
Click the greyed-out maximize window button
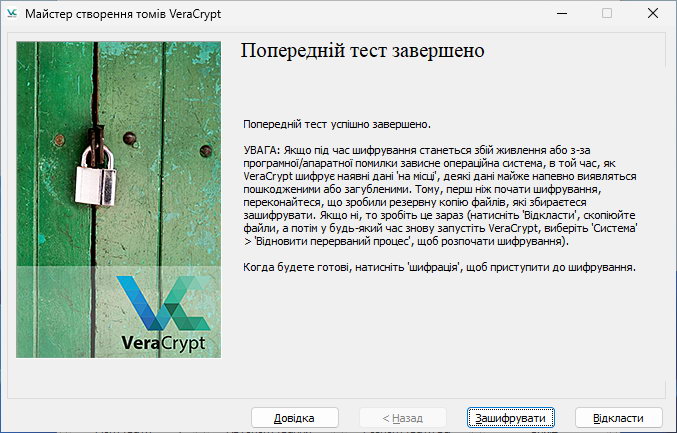click(x=606, y=13)
